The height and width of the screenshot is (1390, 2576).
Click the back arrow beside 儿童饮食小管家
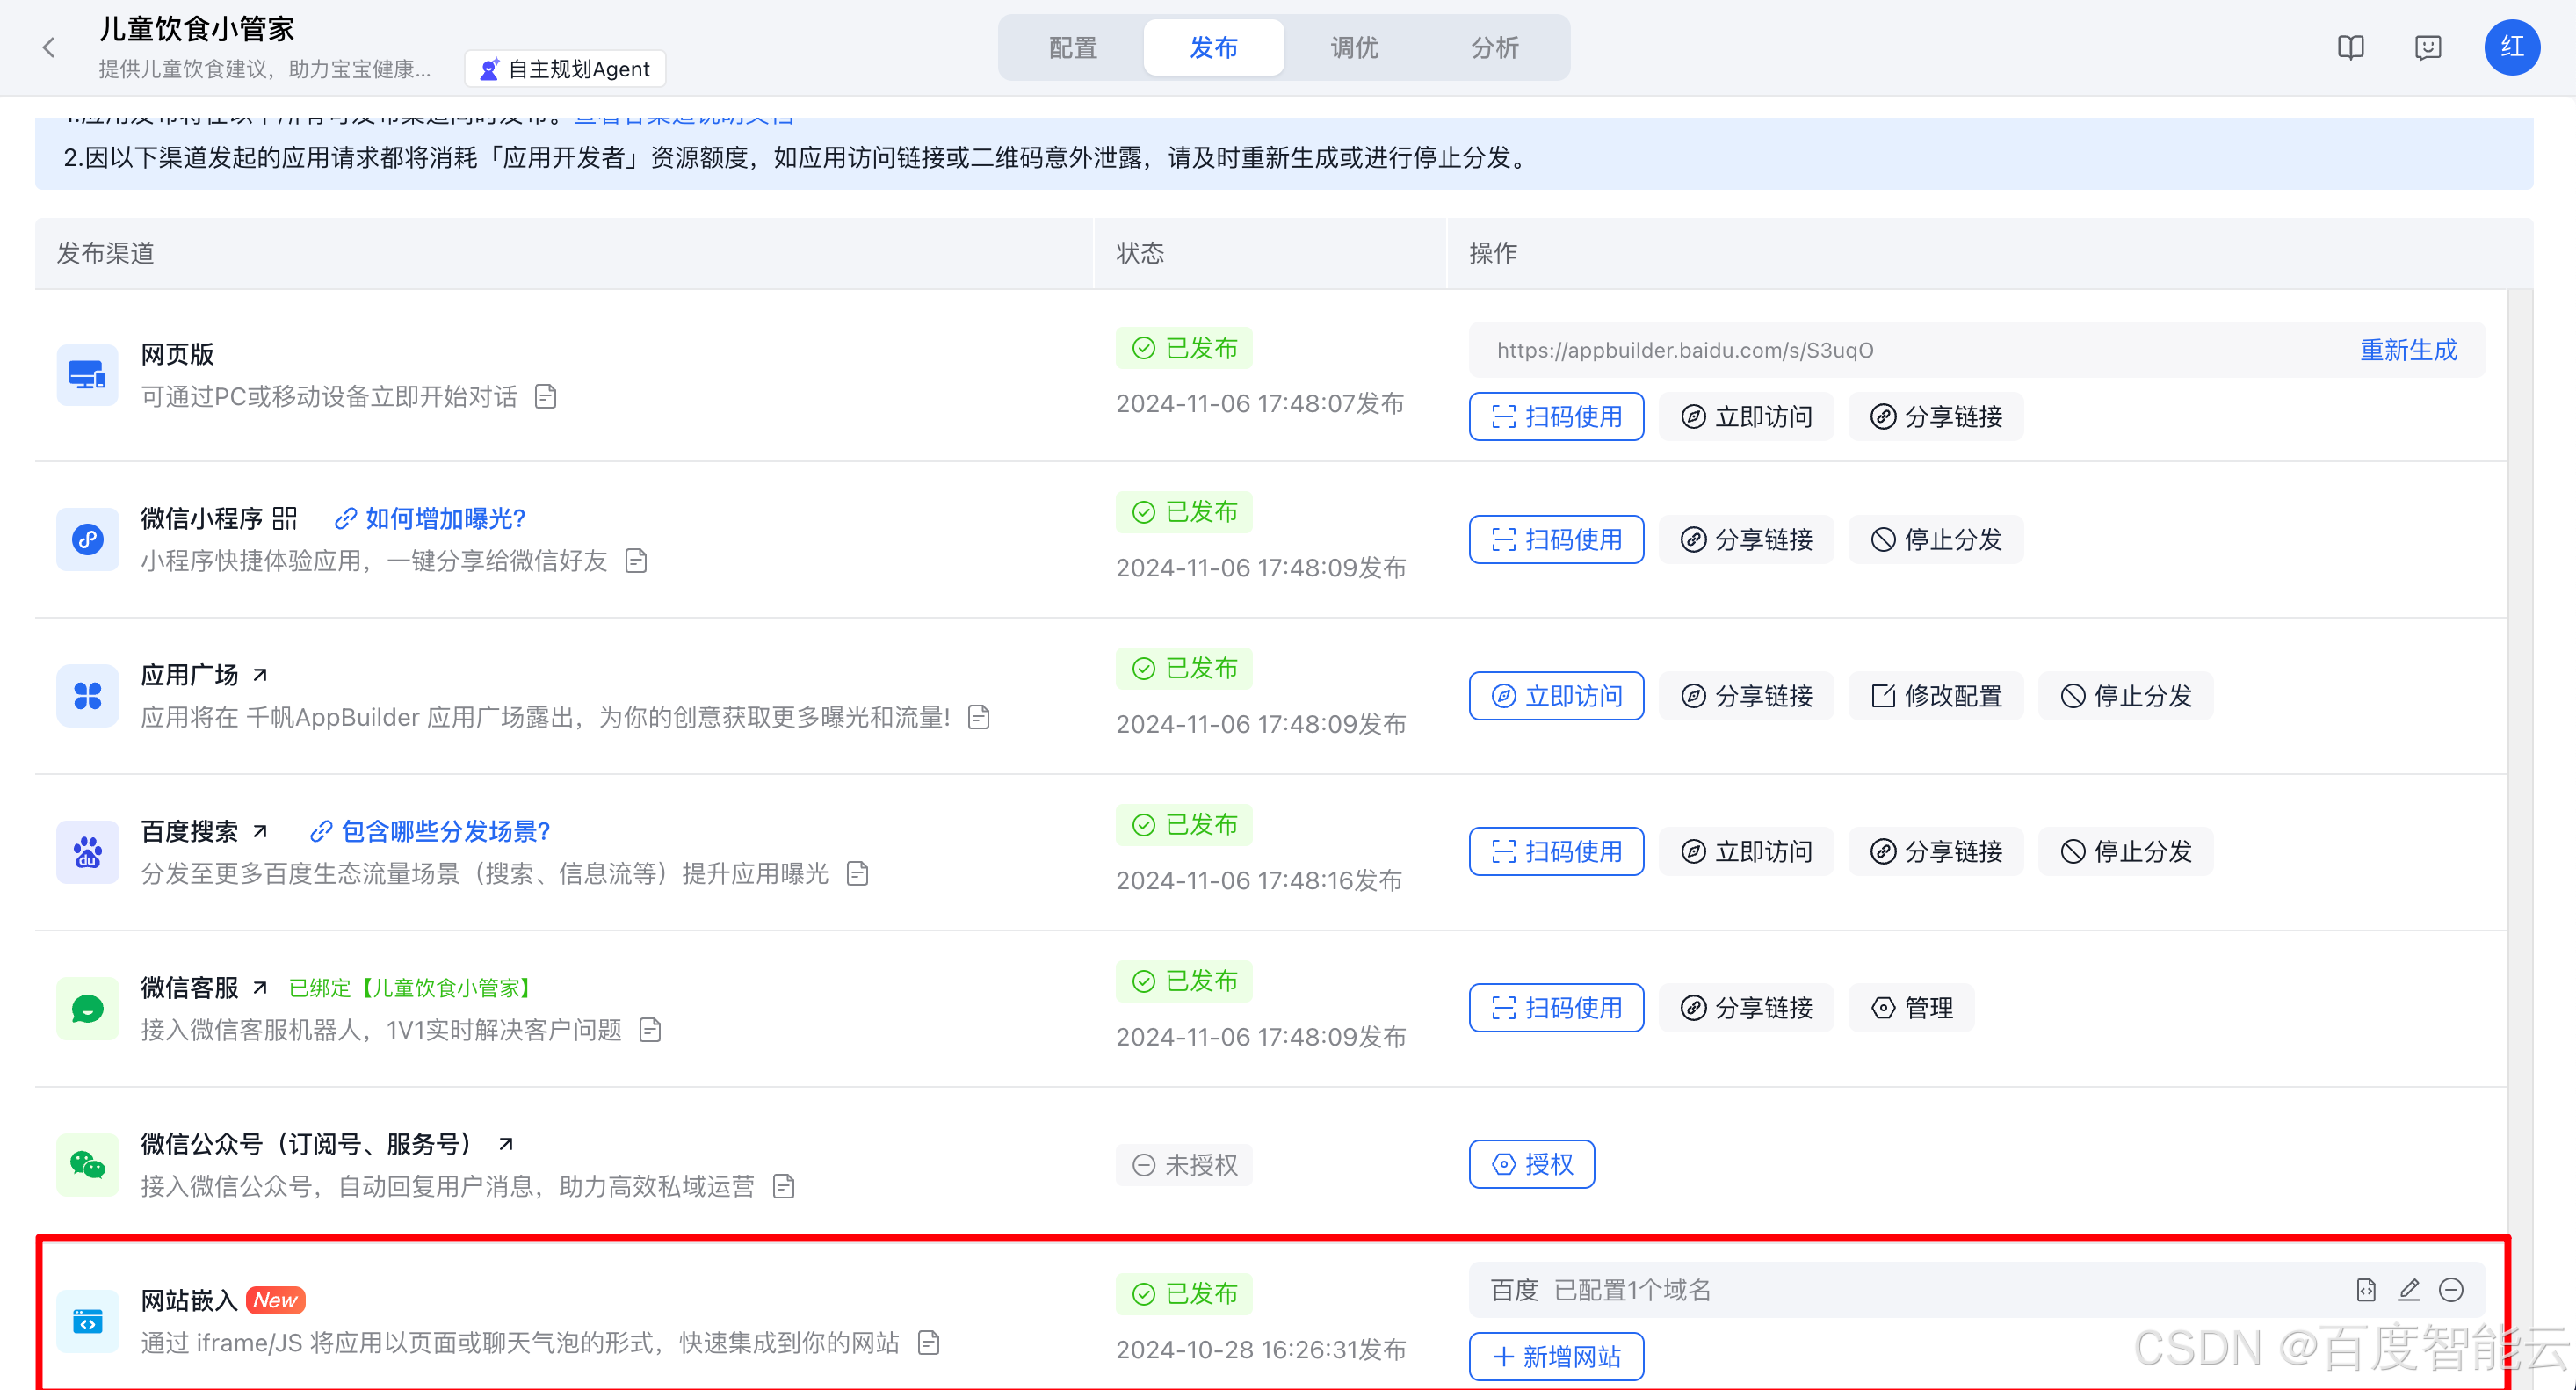(x=49, y=47)
